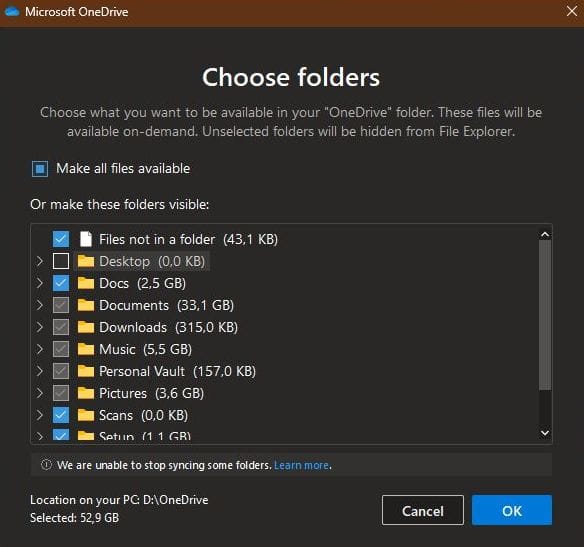The height and width of the screenshot is (547, 584).
Task: Click the Pictures folder icon
Action: coord(86,393)
